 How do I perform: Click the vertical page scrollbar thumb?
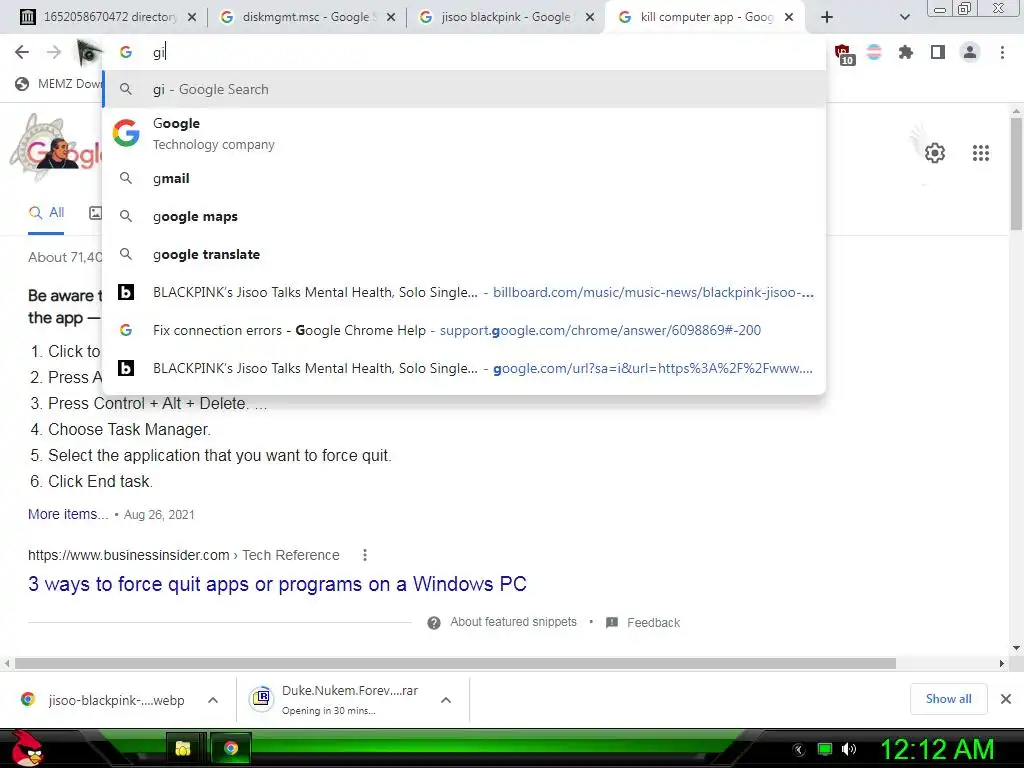[x=1016, y=173]
